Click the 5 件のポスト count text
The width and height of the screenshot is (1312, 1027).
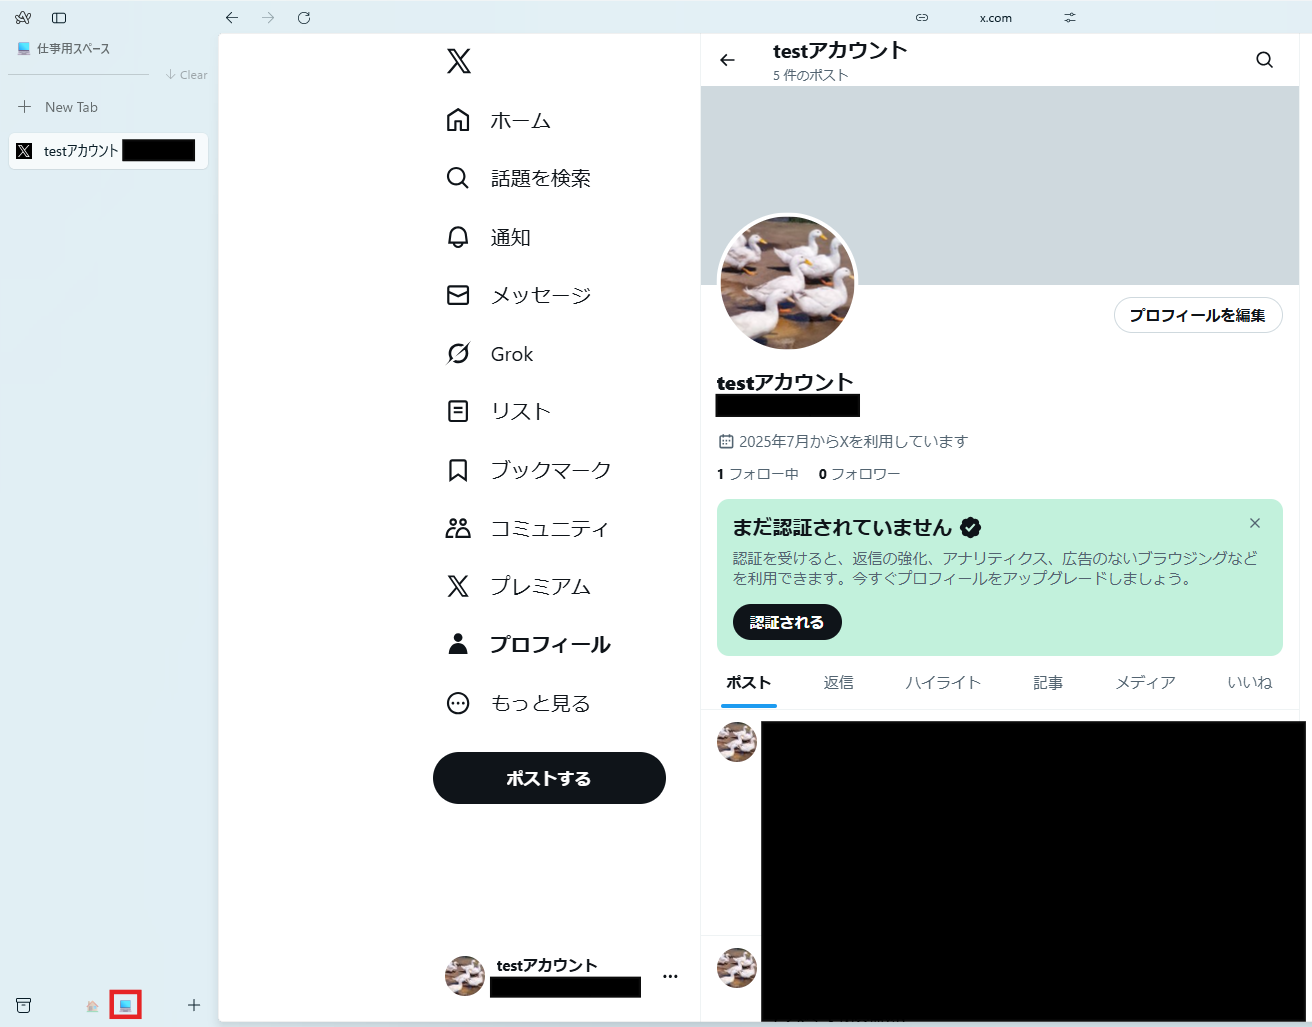810,75
